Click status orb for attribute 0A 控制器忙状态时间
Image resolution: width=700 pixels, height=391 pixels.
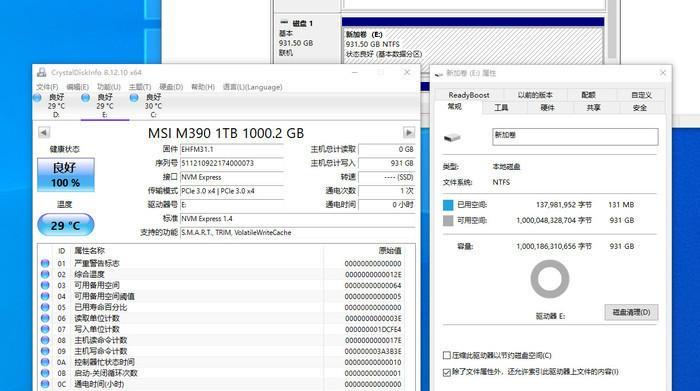[x=45, y=362]
